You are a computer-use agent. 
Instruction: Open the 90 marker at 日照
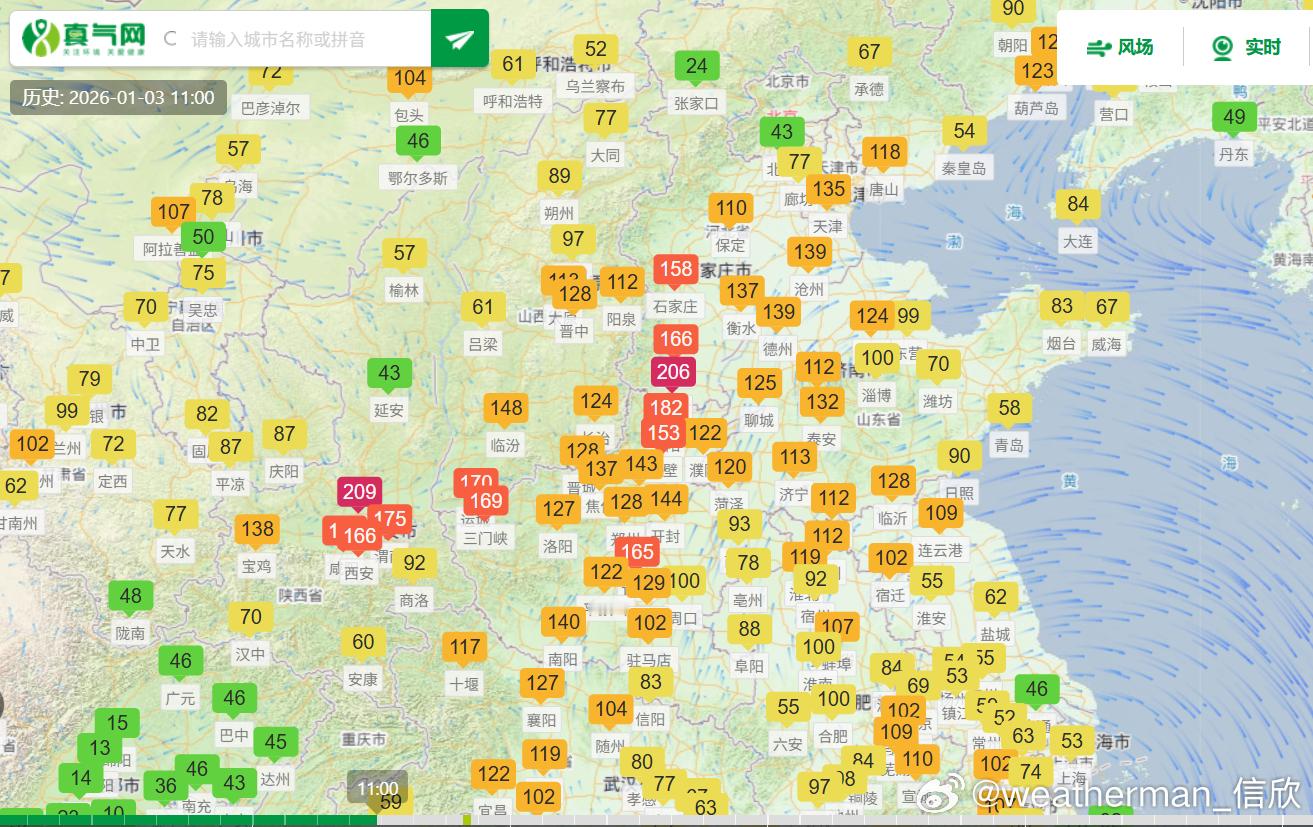tap(959, 458)
